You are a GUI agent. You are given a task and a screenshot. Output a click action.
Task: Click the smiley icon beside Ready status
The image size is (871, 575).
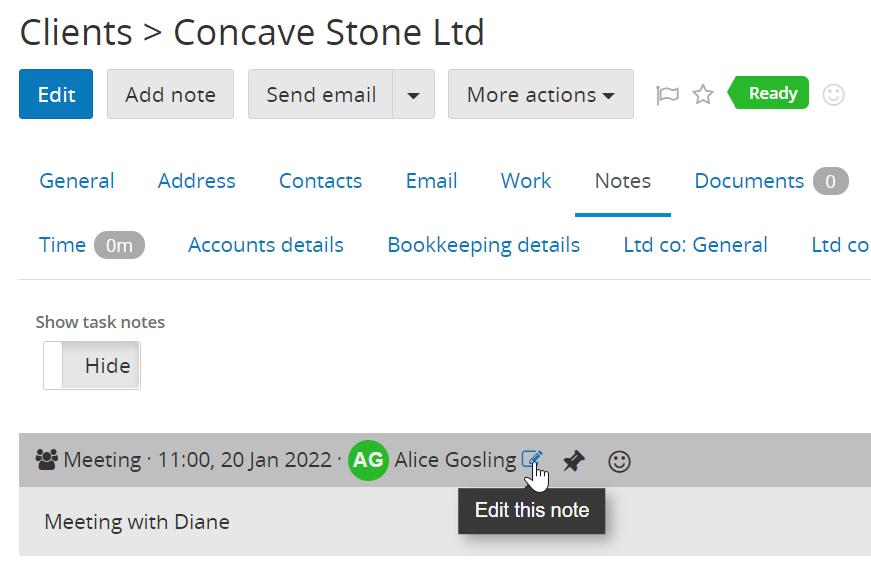(x=833, y=94)
